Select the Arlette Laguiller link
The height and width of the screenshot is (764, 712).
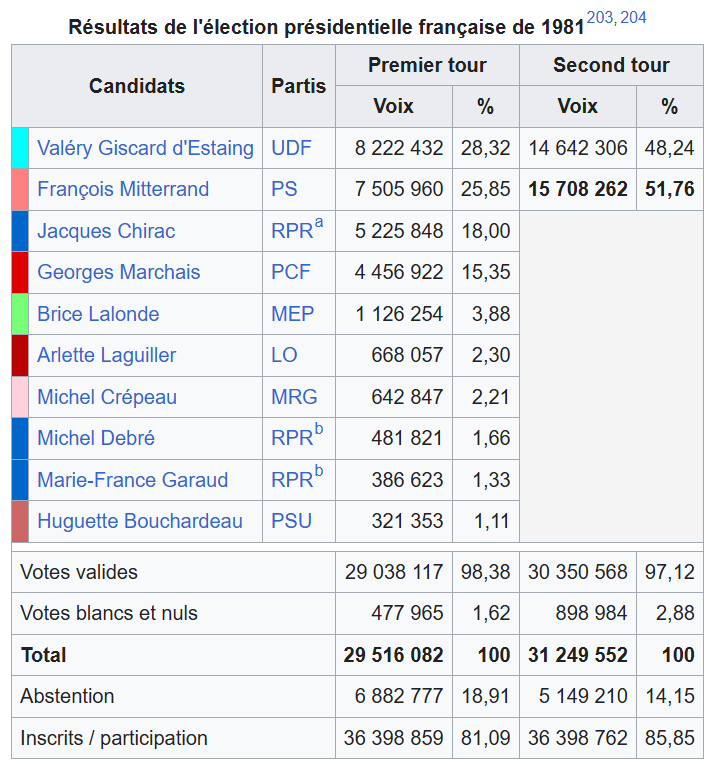(x=106, y=355)
